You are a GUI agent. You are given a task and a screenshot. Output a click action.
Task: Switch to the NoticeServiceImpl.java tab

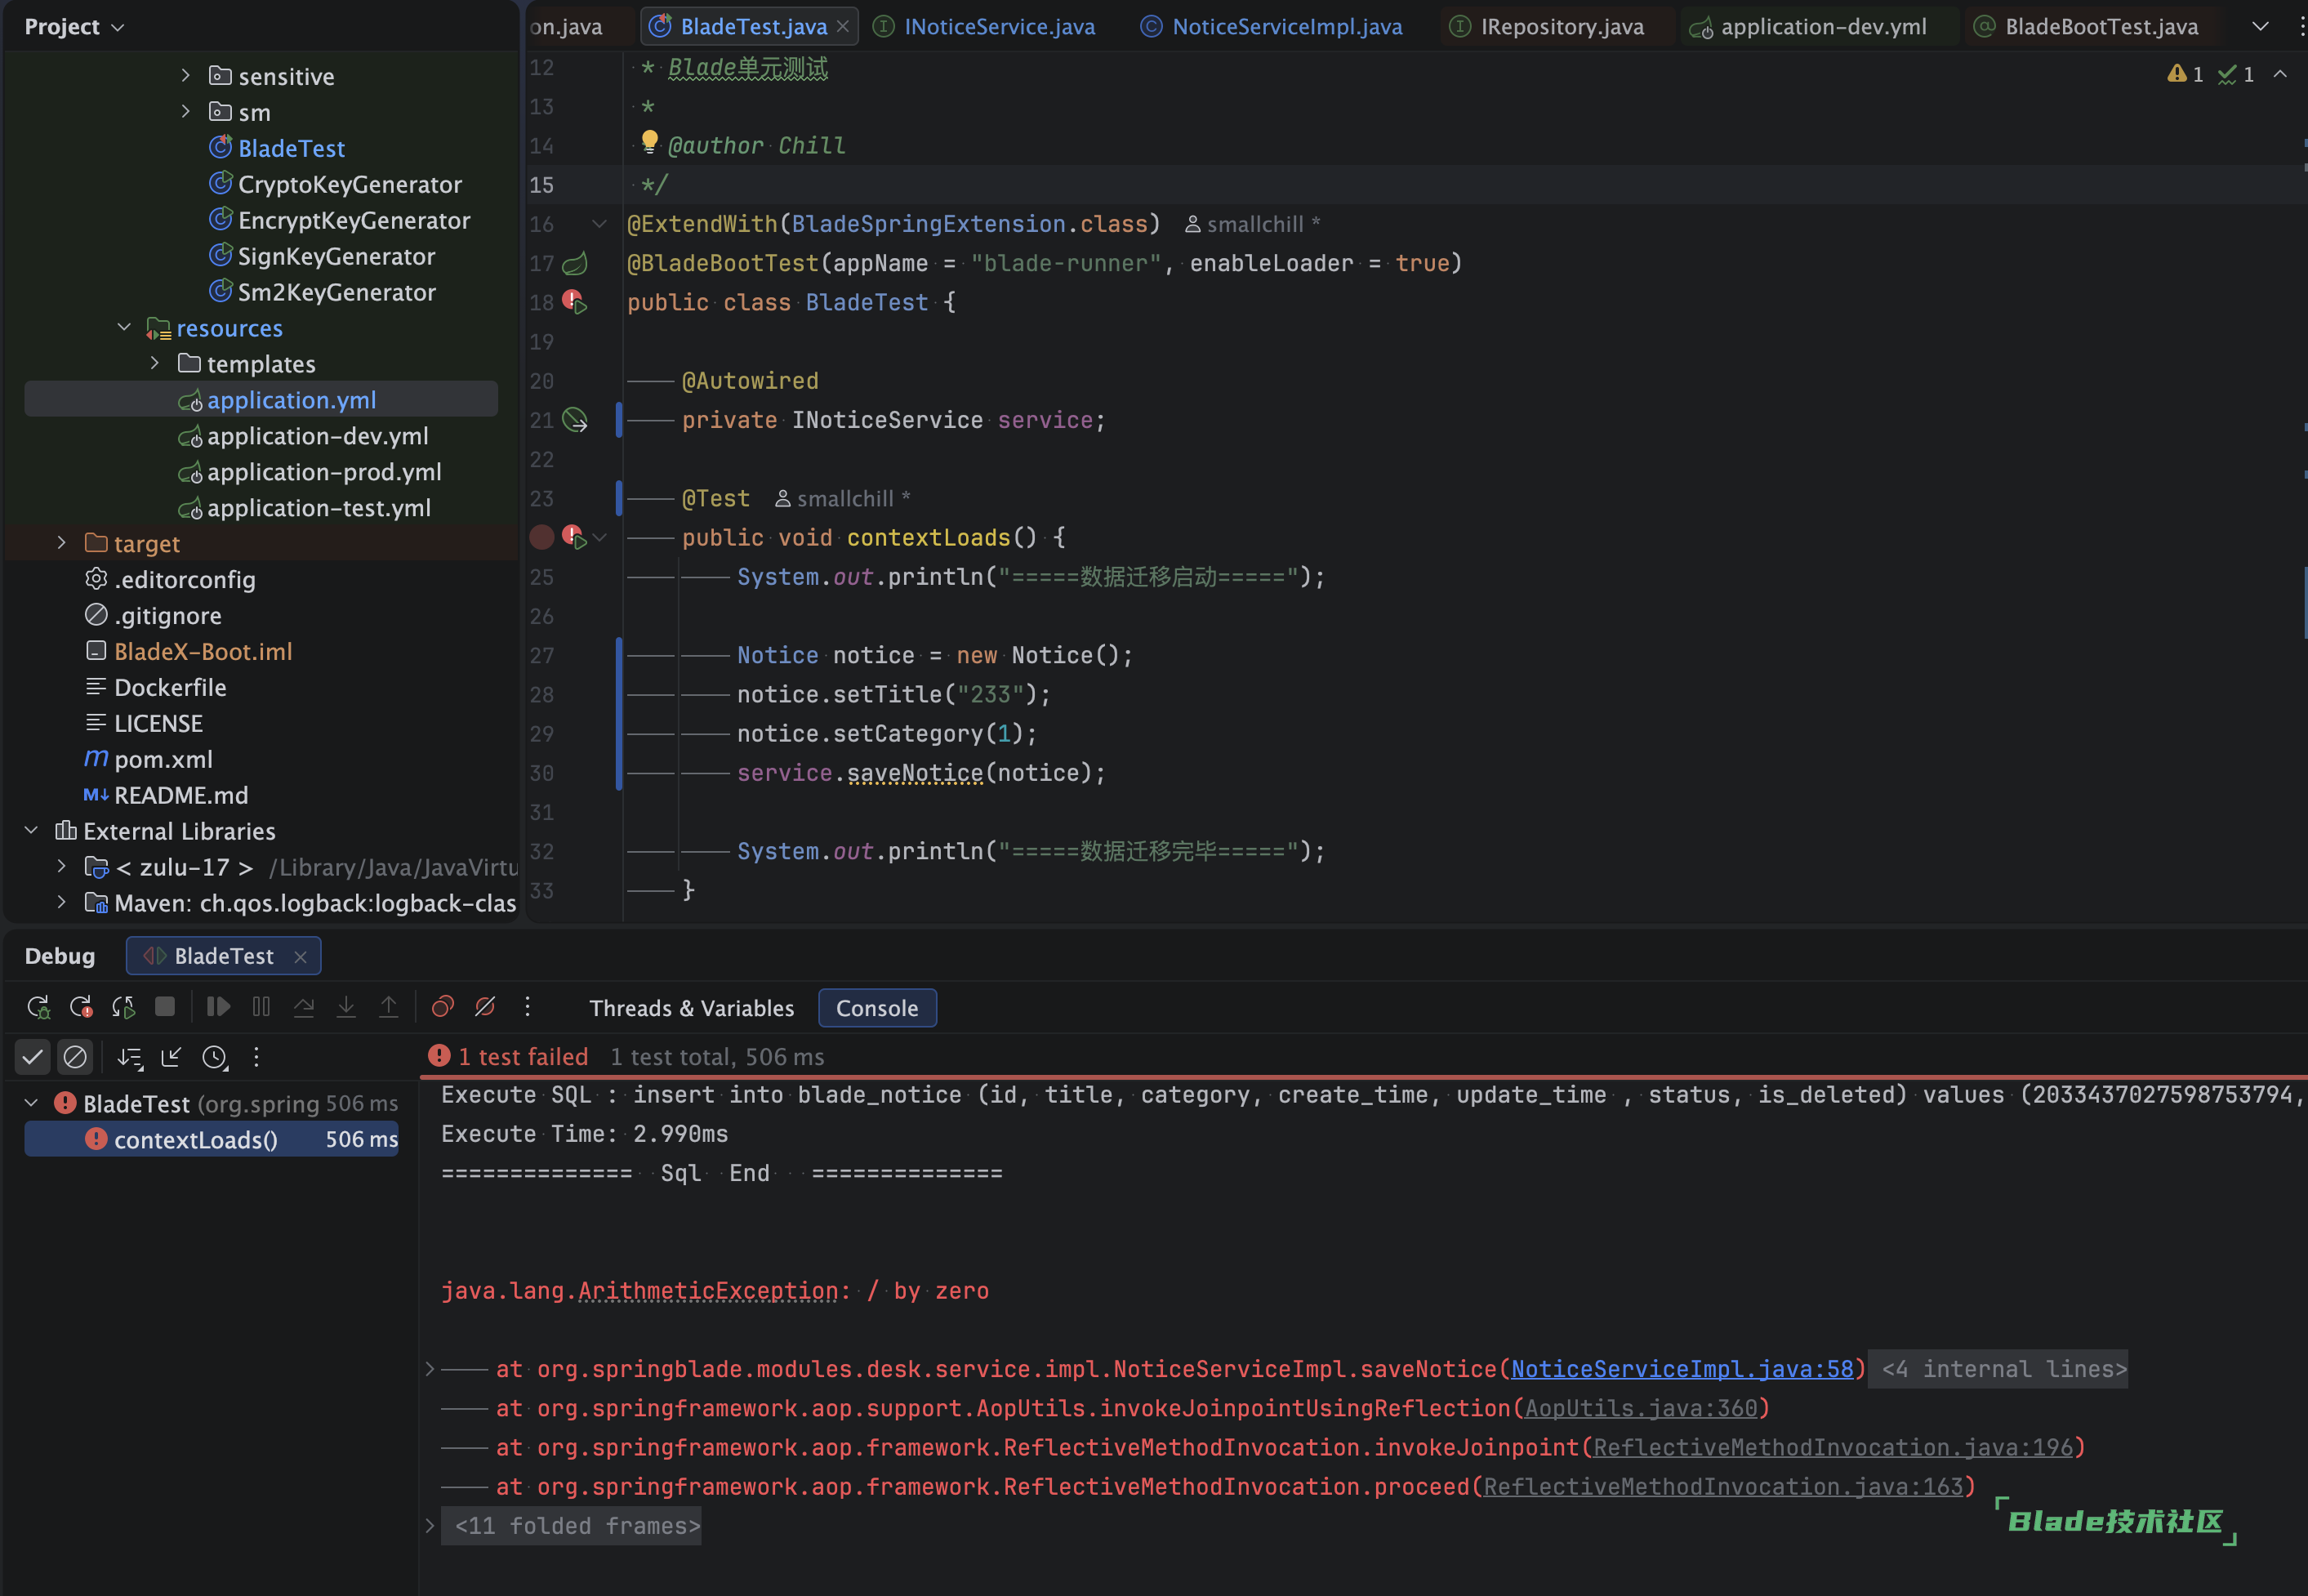[1285, 27]
